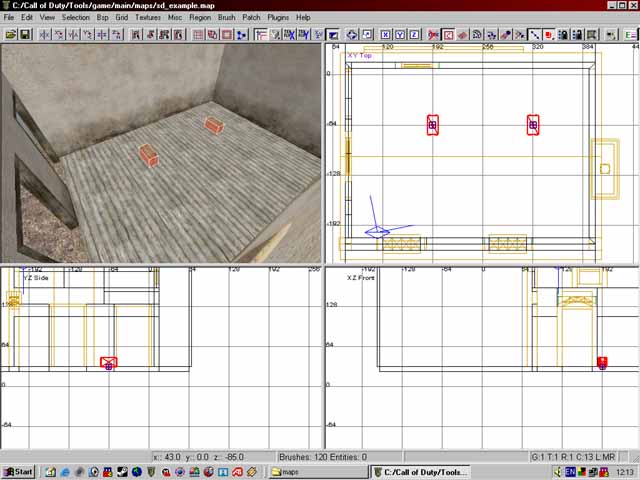Click the Windows Start button

[x=19, y=471]
